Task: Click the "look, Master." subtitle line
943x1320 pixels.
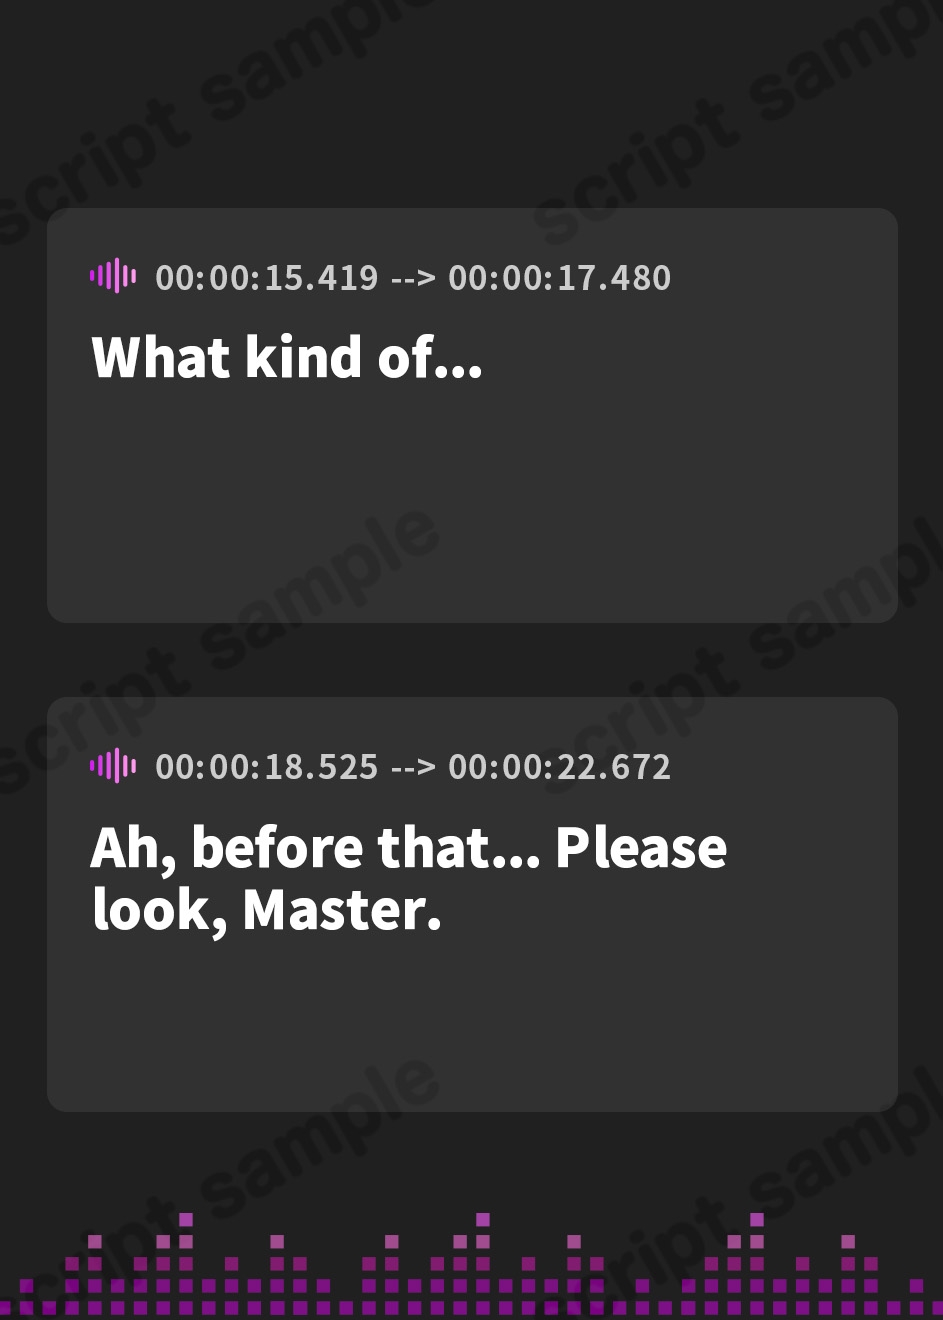Action: pyautogui.click(x=266, y=910)
